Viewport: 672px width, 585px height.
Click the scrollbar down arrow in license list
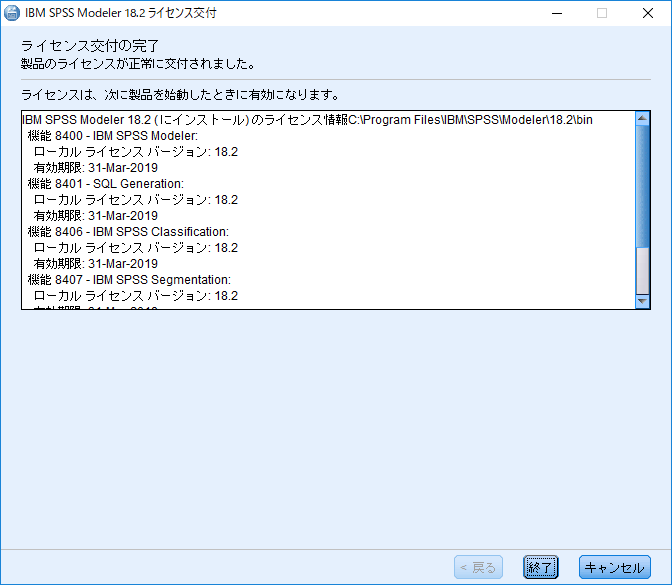point(642,301)
